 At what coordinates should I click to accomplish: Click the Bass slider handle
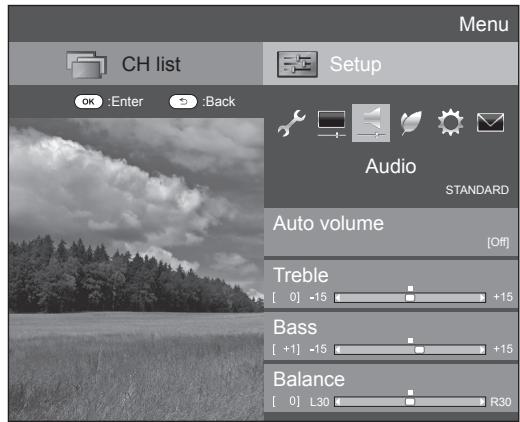419,349
